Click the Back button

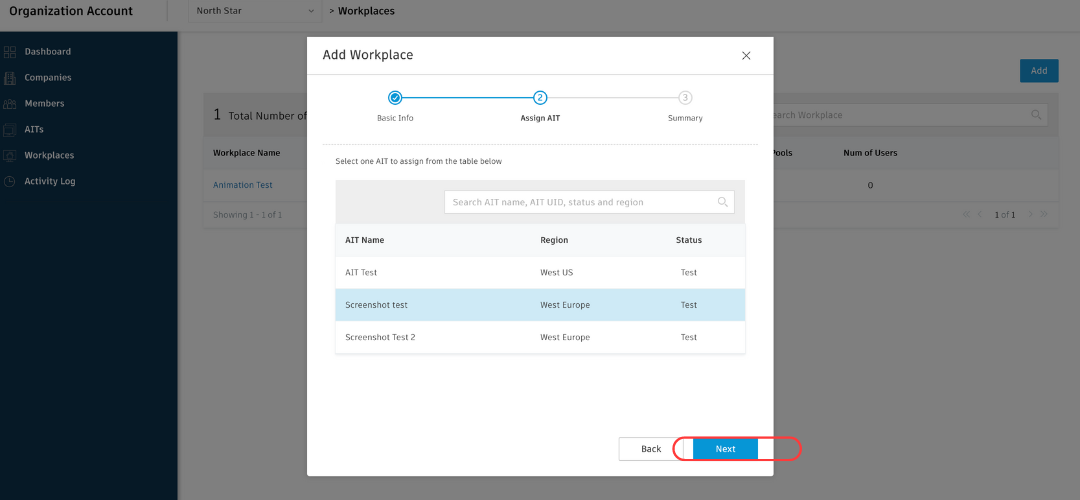651,449
